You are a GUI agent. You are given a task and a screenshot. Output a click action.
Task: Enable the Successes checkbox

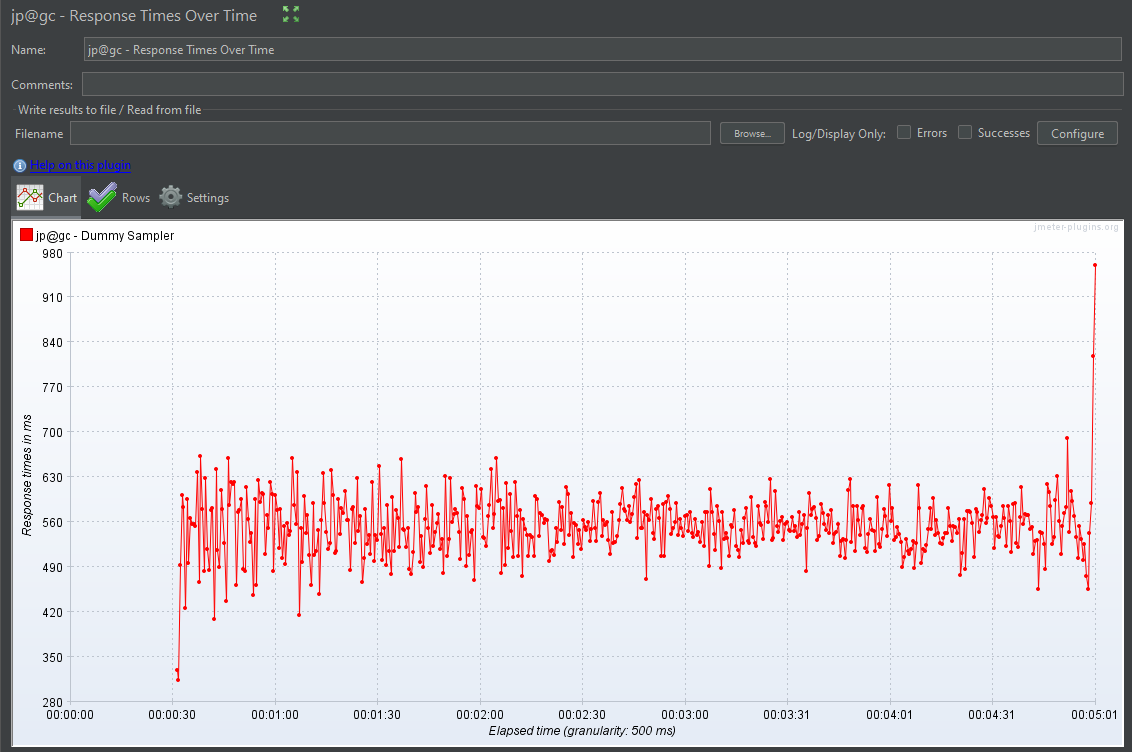coord(965,132)
